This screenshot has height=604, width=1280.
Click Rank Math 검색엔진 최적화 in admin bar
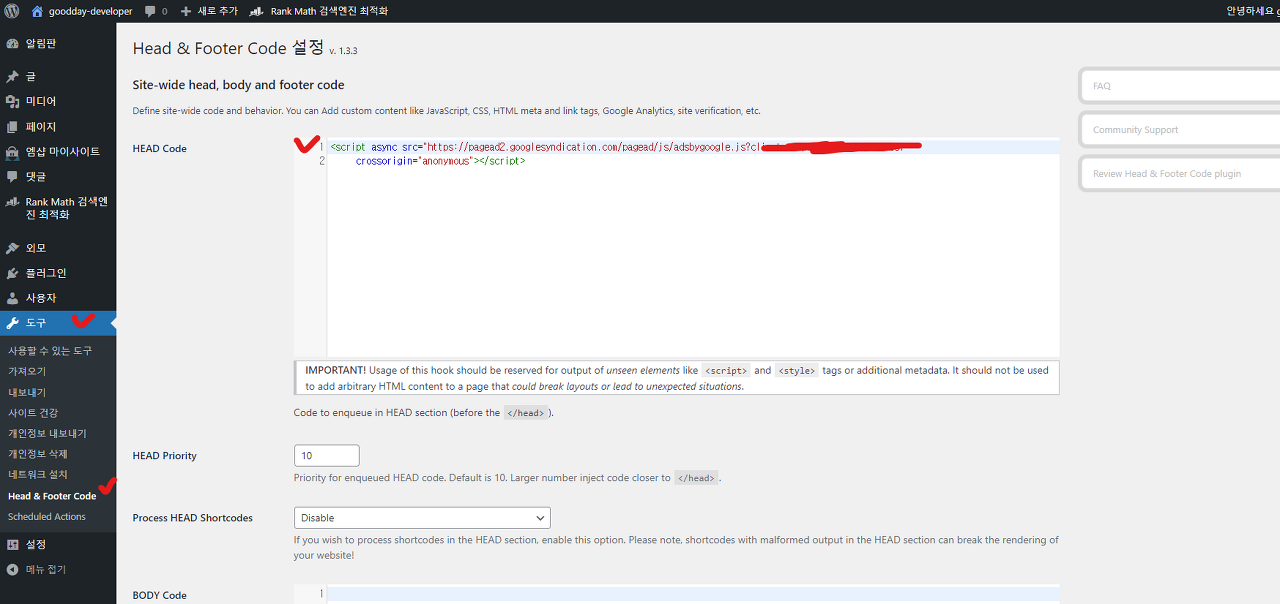pos(329,11)
